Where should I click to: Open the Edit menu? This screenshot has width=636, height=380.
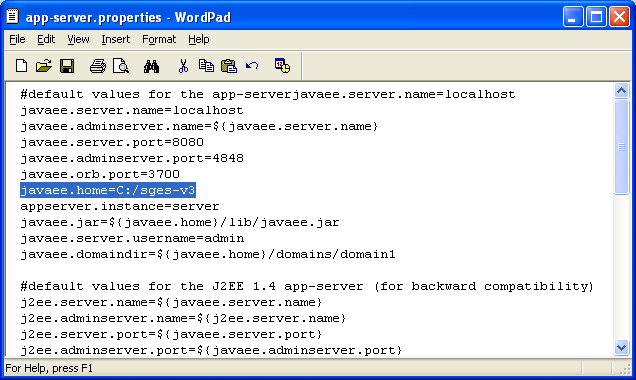click(x=46, y=39)
